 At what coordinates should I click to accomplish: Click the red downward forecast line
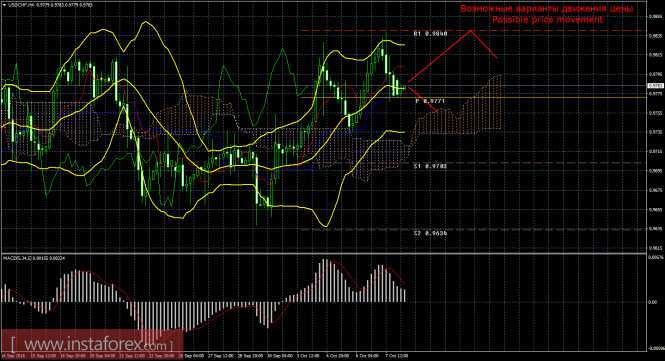423,99
